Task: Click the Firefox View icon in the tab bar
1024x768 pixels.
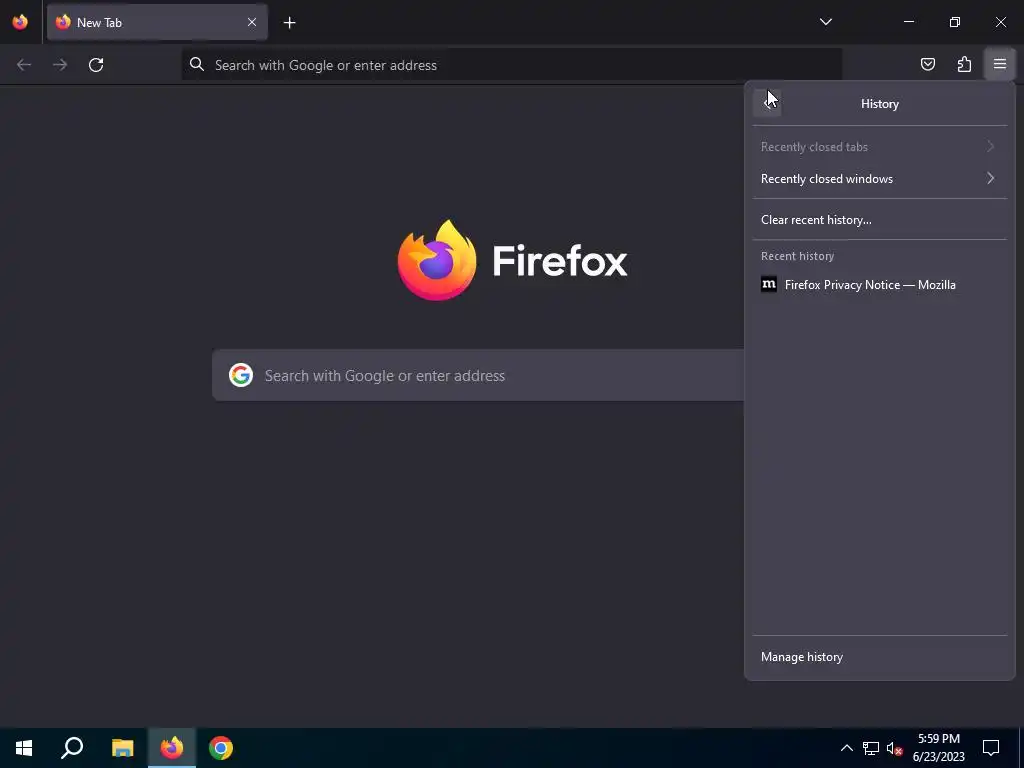Action: [20, 22]
